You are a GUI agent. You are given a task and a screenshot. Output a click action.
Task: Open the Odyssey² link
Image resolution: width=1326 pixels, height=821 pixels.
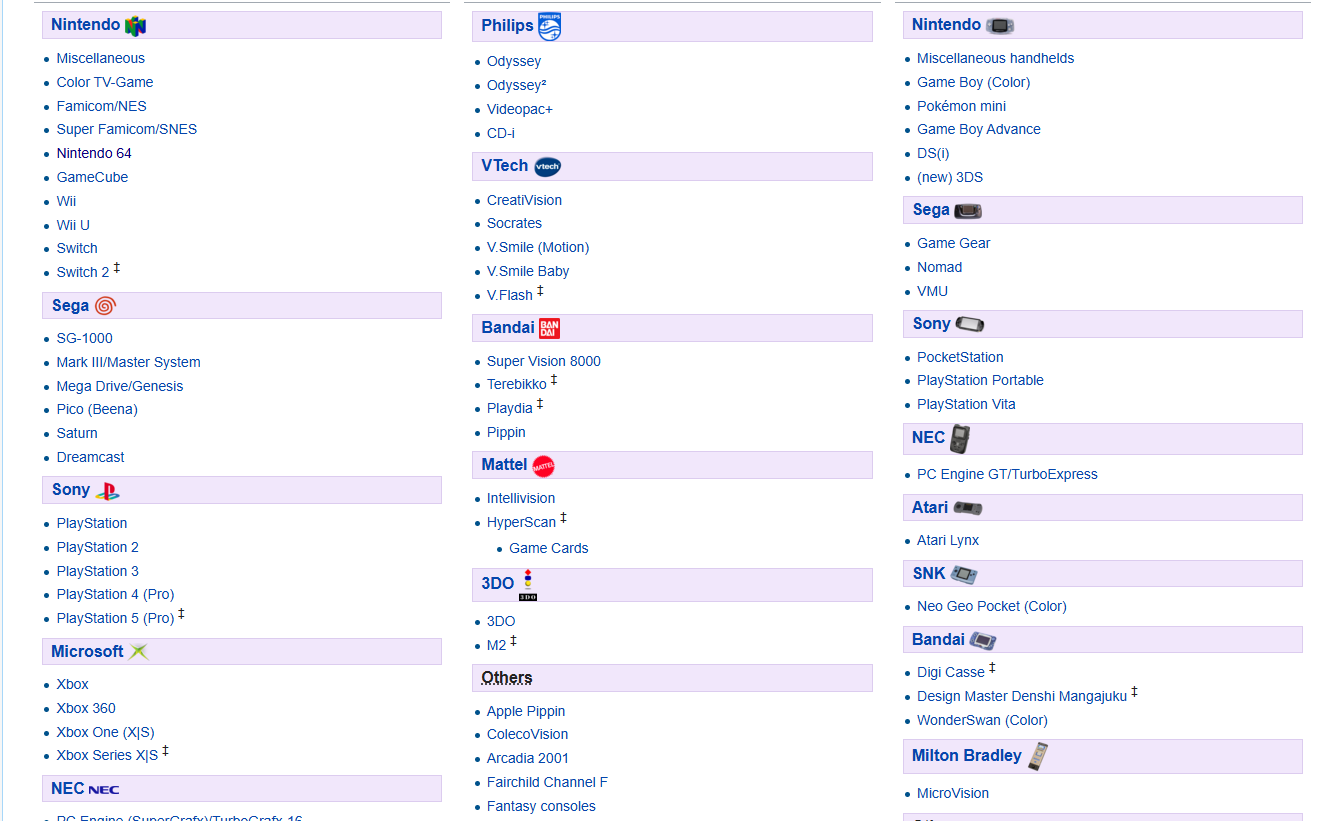pos(517,85)
